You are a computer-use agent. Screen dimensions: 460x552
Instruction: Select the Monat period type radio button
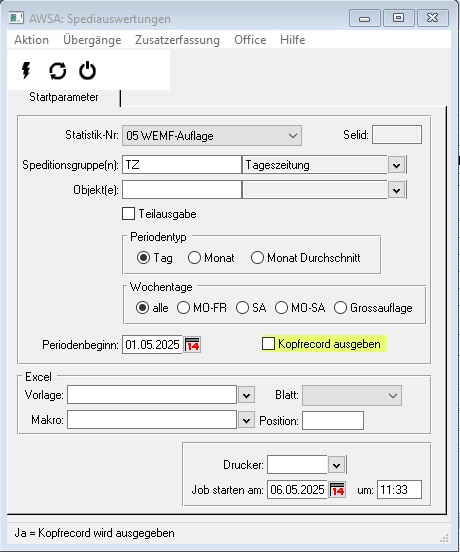pos(194,258)
